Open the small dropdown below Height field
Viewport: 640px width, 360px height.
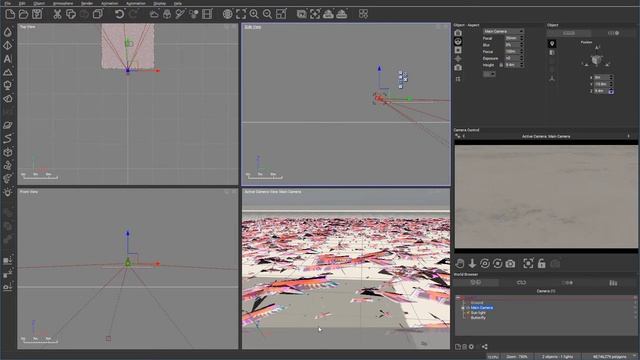(x=489, y=74)
